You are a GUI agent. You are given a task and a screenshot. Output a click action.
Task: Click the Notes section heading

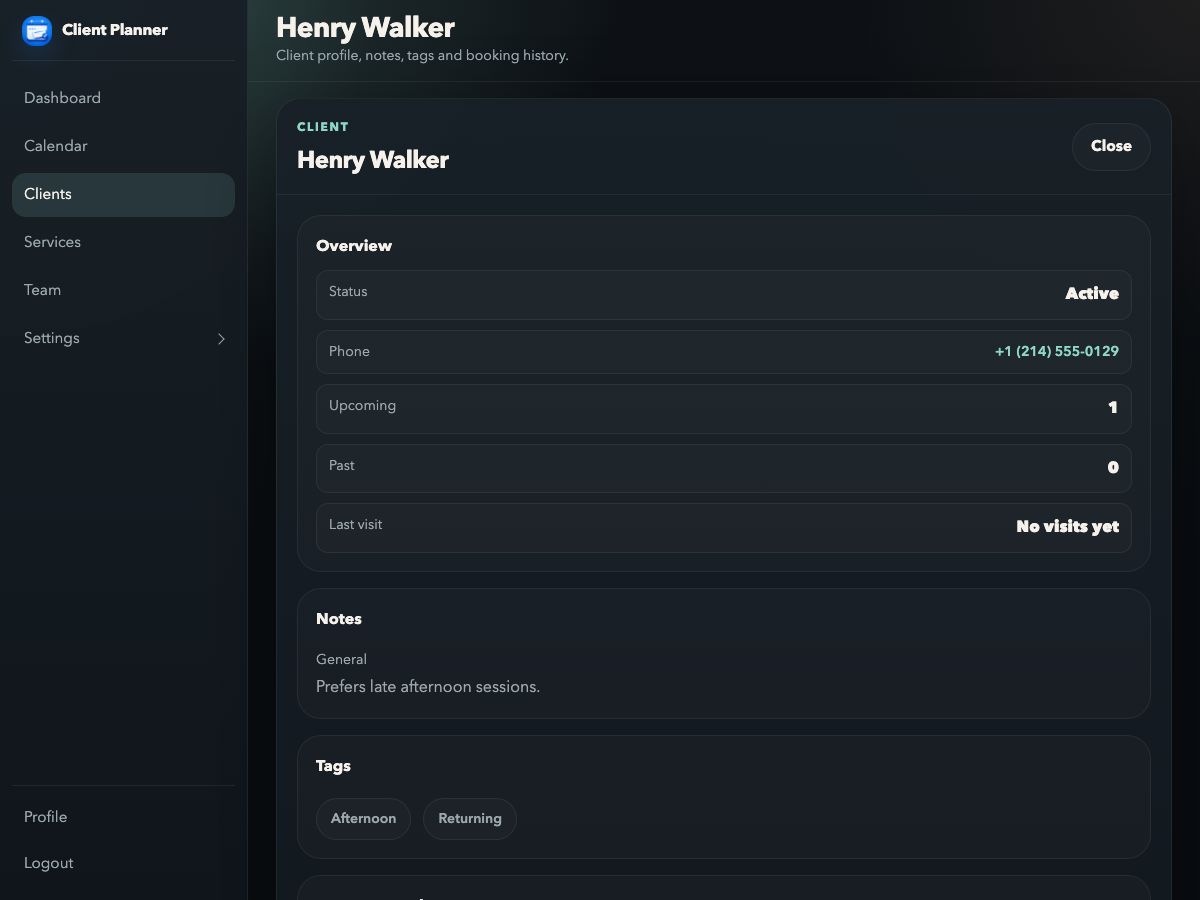coord(339,619)
